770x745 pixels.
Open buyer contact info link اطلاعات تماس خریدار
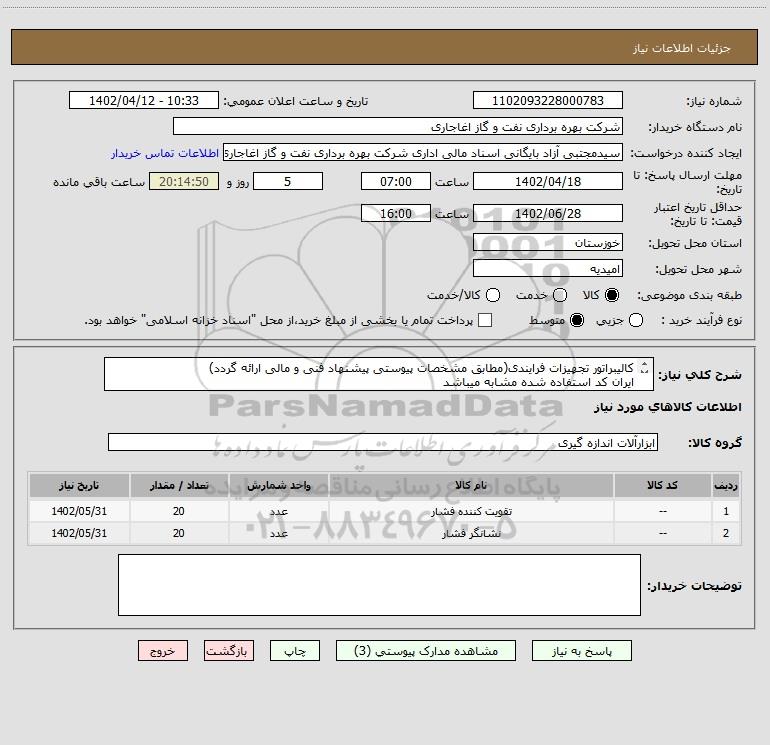click(165, 153)
